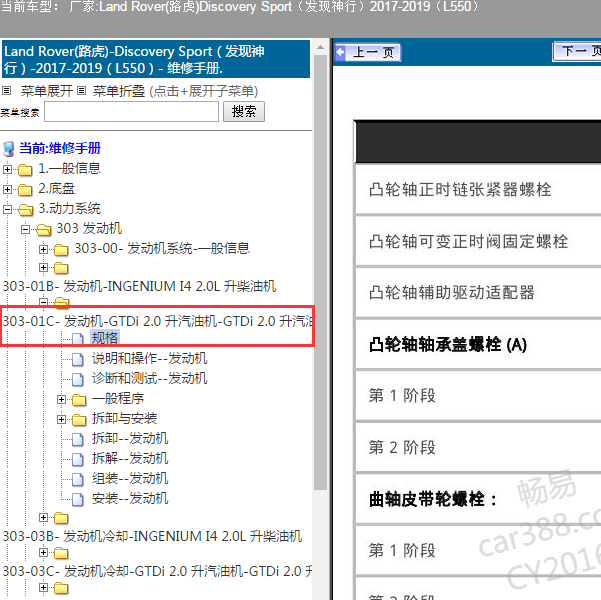Open 303-03B- 发动机冷却-INGENIUM I4 2.0L item
The width and height of the screenshot is (601, 600).
click(152, 536)
